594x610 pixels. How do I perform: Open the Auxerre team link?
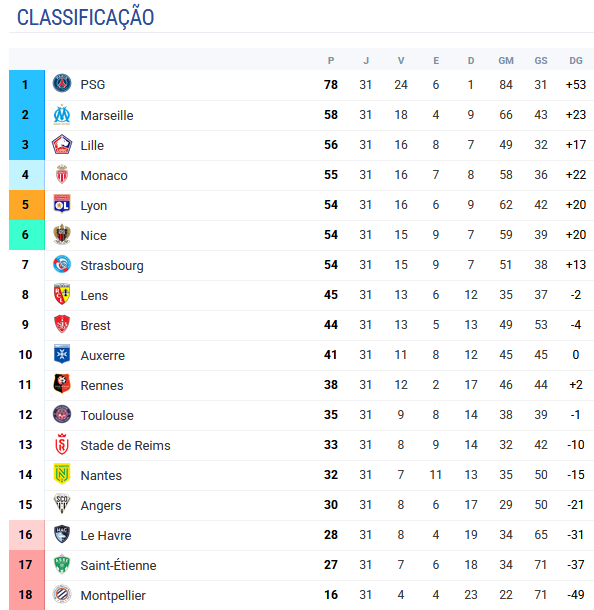[x=103, y=355]
